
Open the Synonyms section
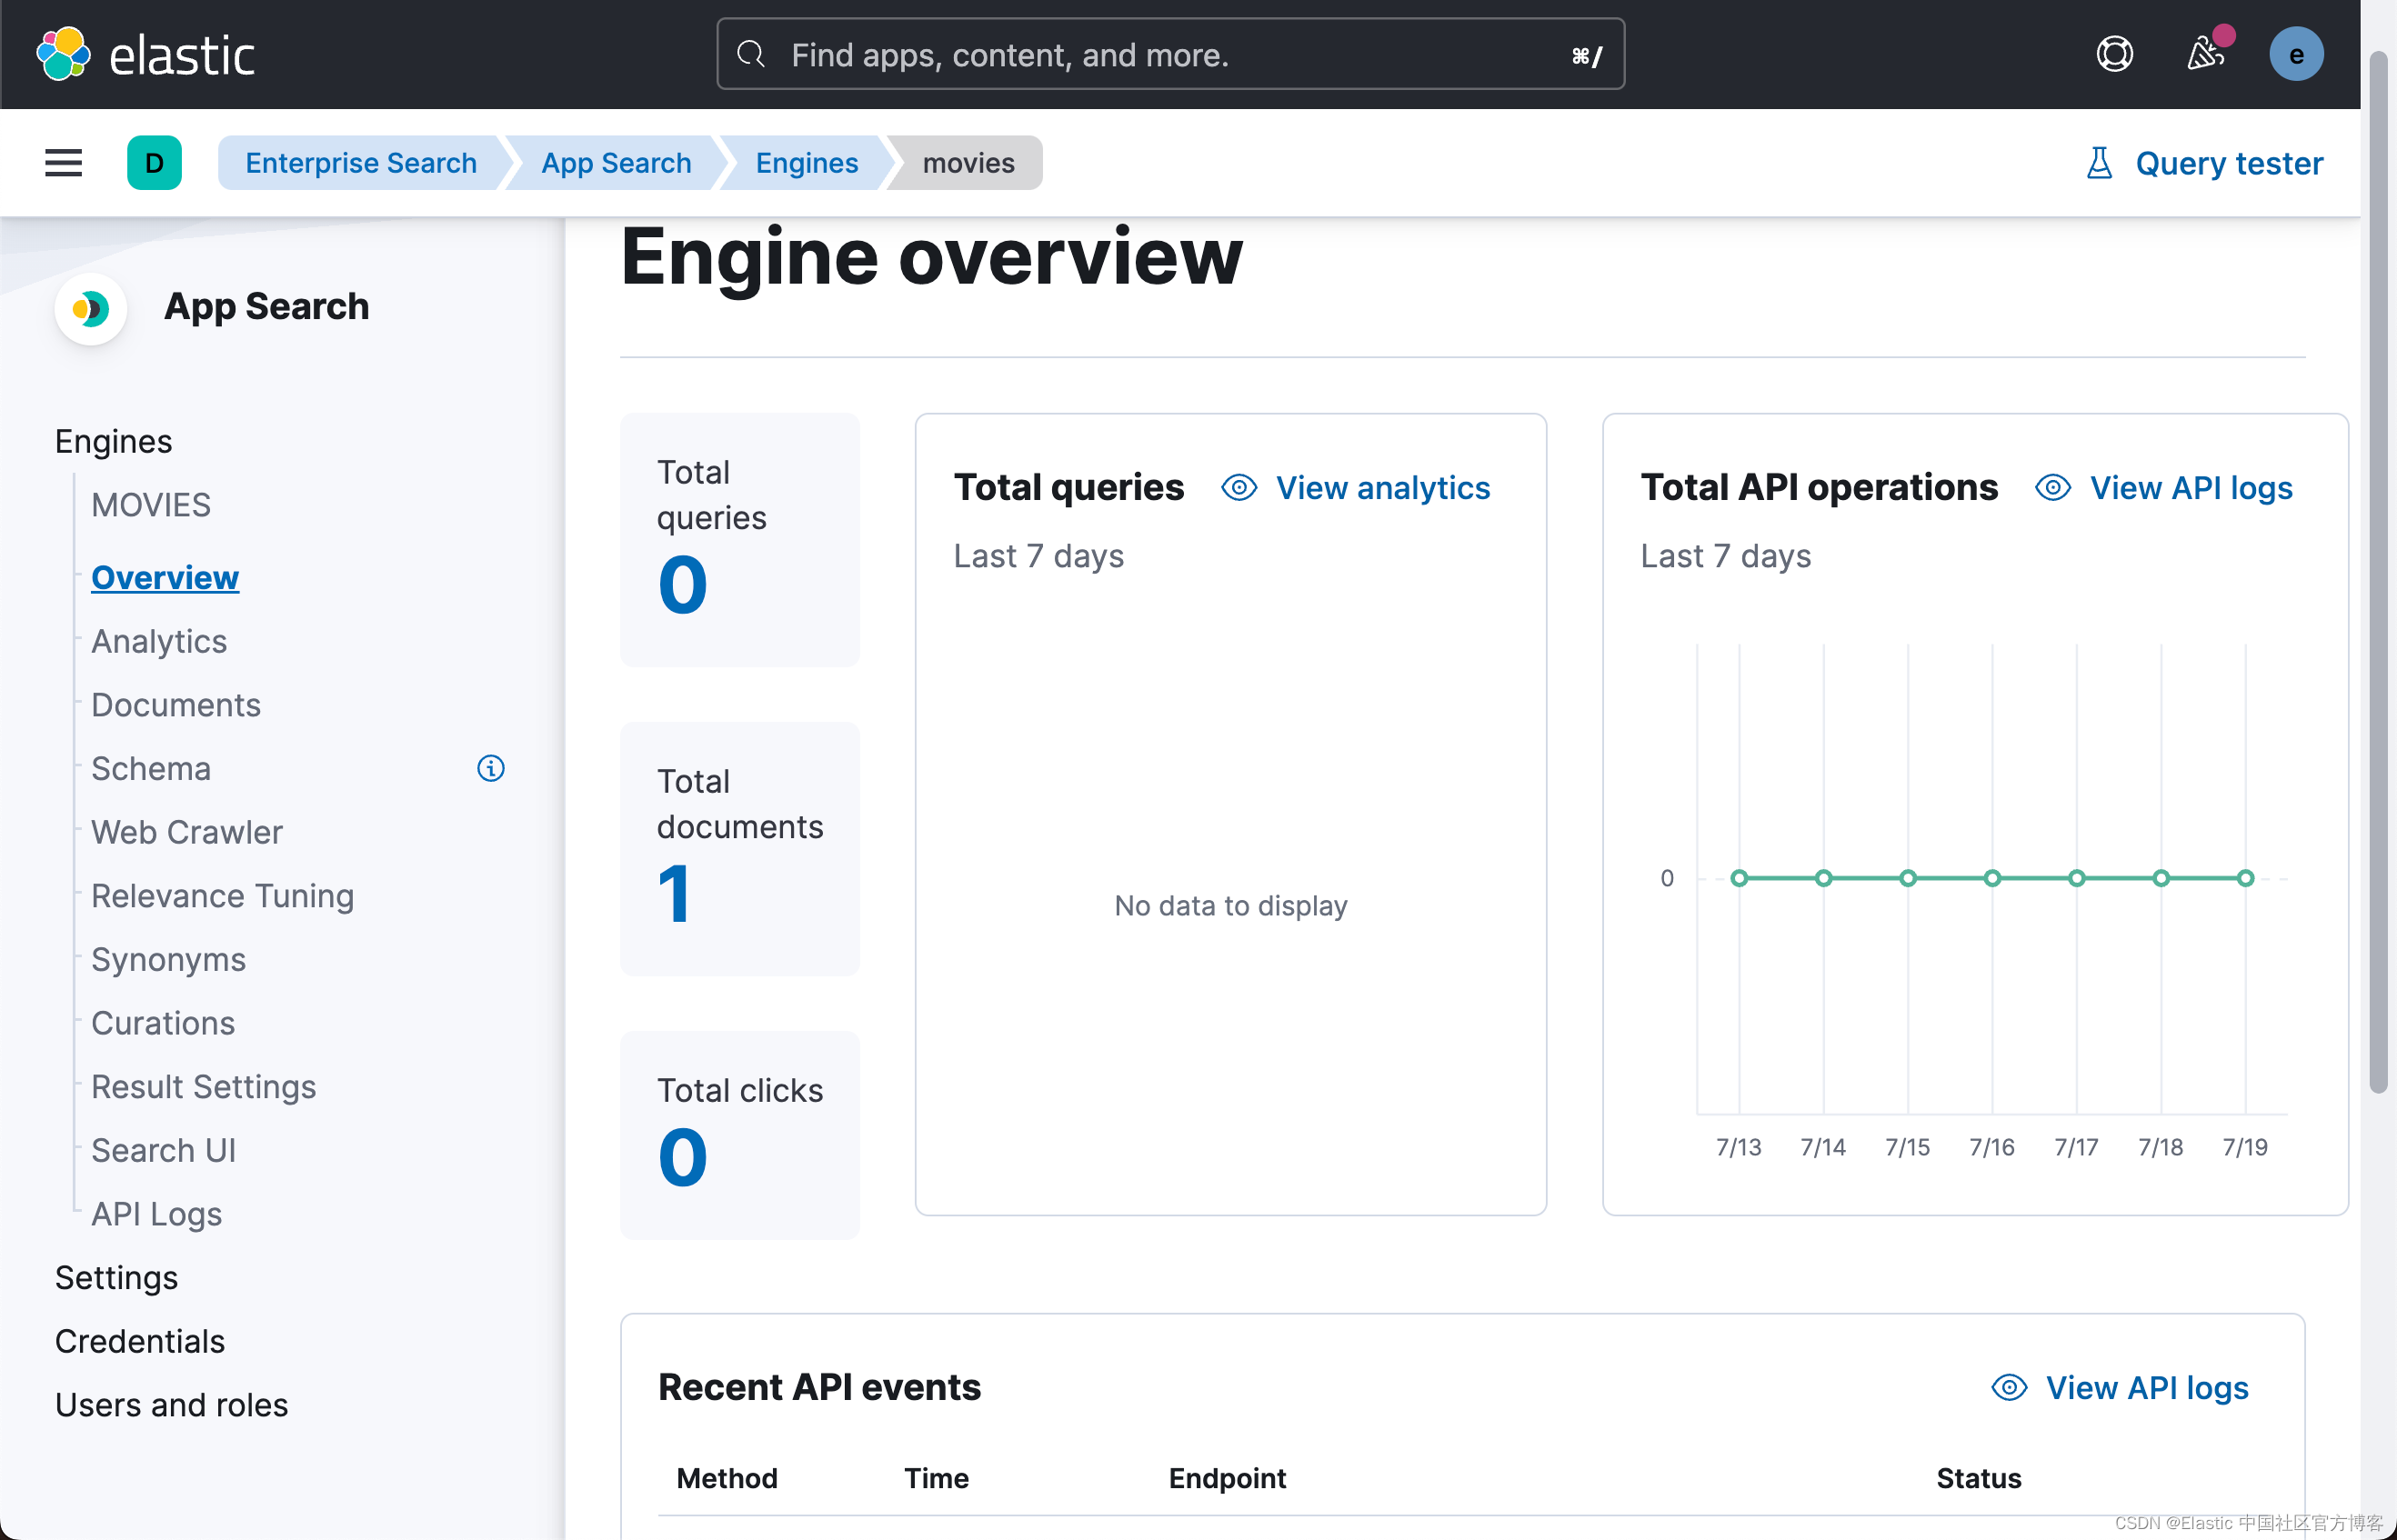168,960
